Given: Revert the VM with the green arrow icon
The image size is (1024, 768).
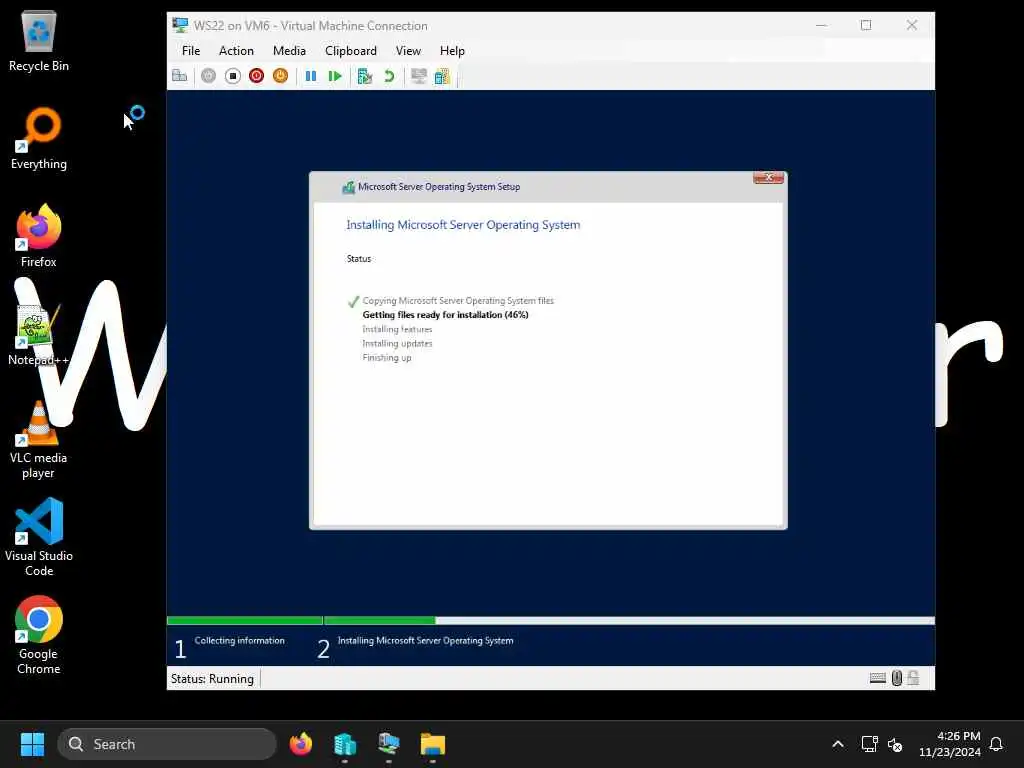Looking at the screenshot, I should [x=389, y=76].
